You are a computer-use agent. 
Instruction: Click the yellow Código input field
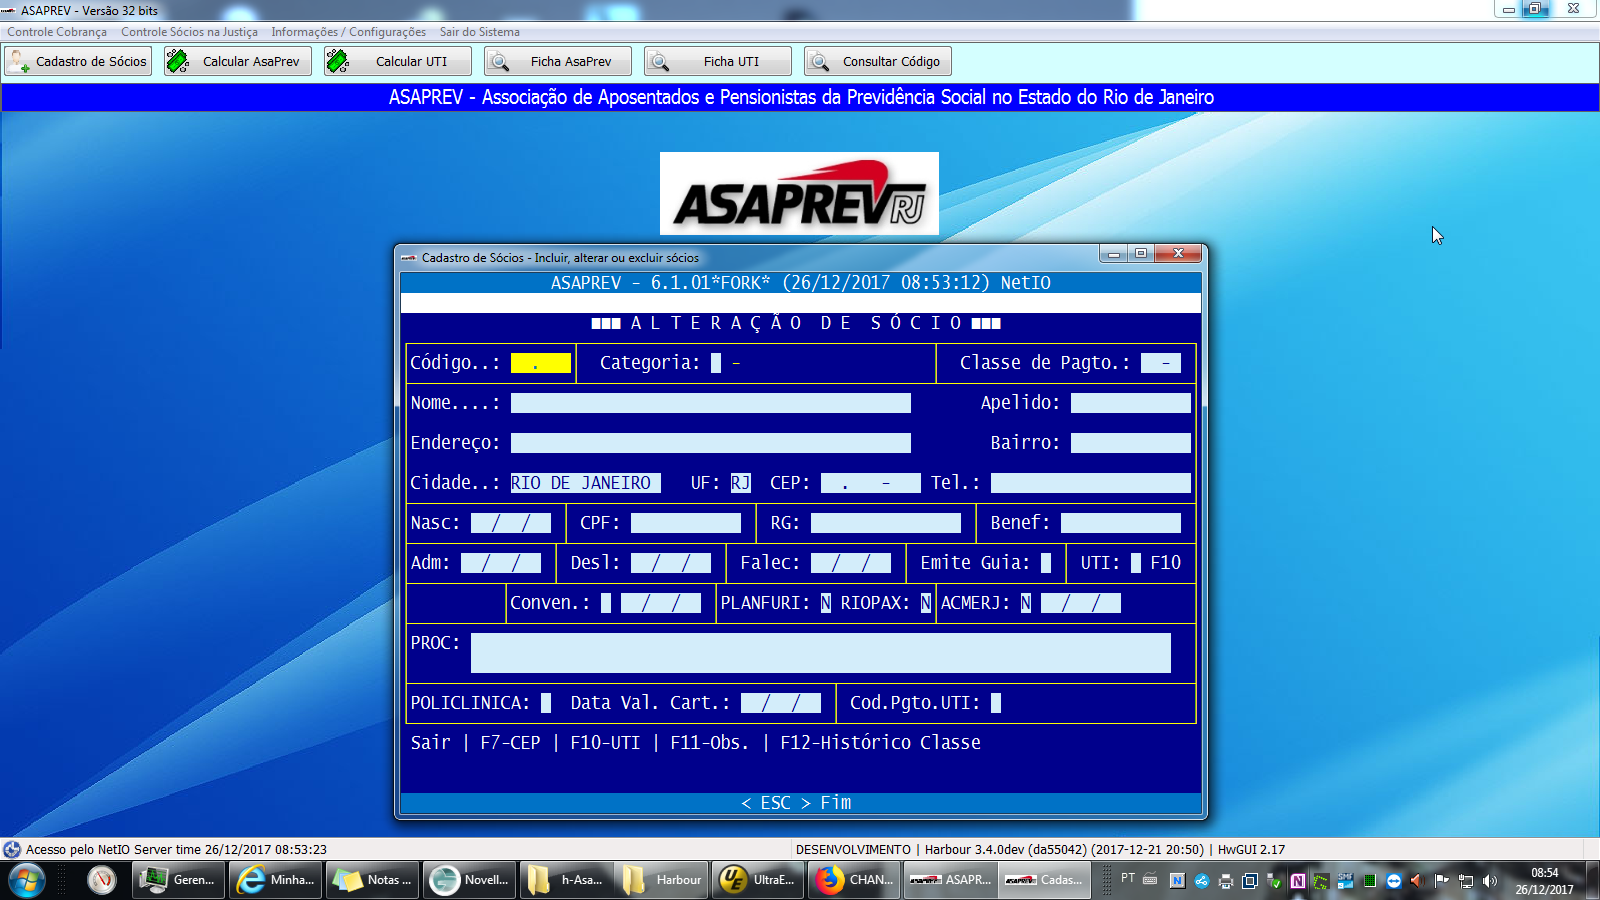pyautogui.click(x=540, y=363)
